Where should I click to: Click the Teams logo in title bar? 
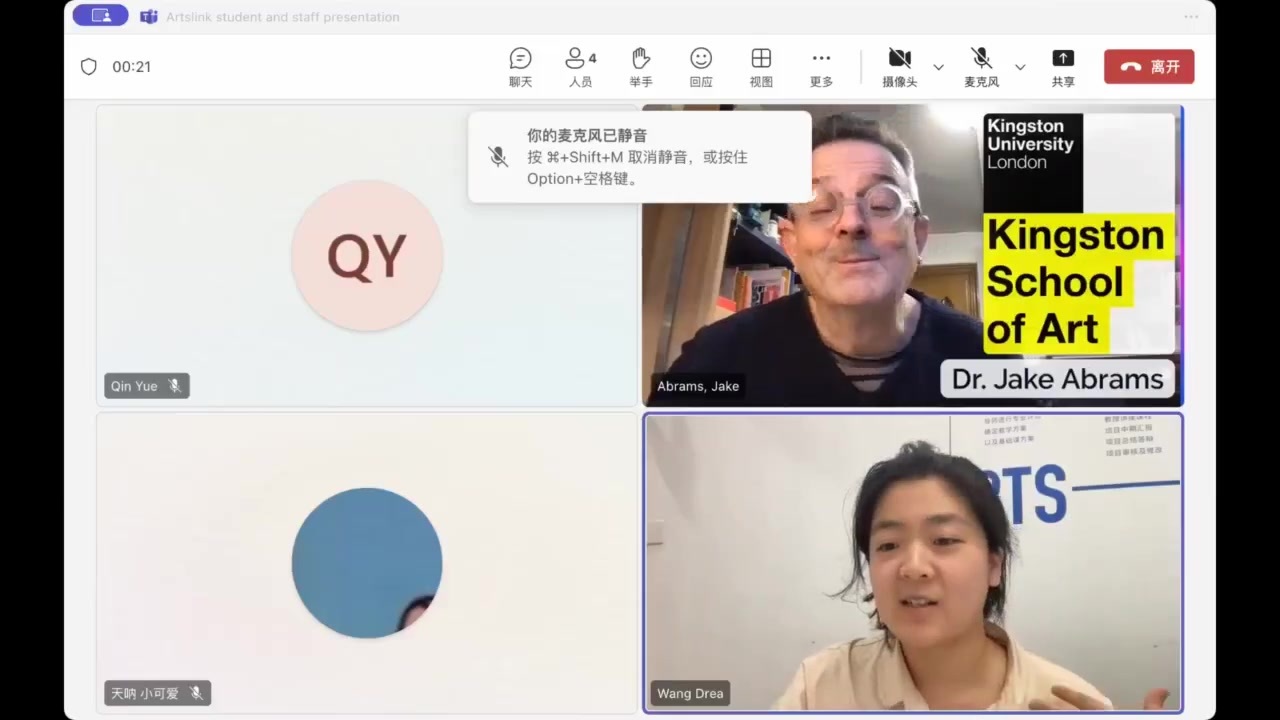[148, 16]
